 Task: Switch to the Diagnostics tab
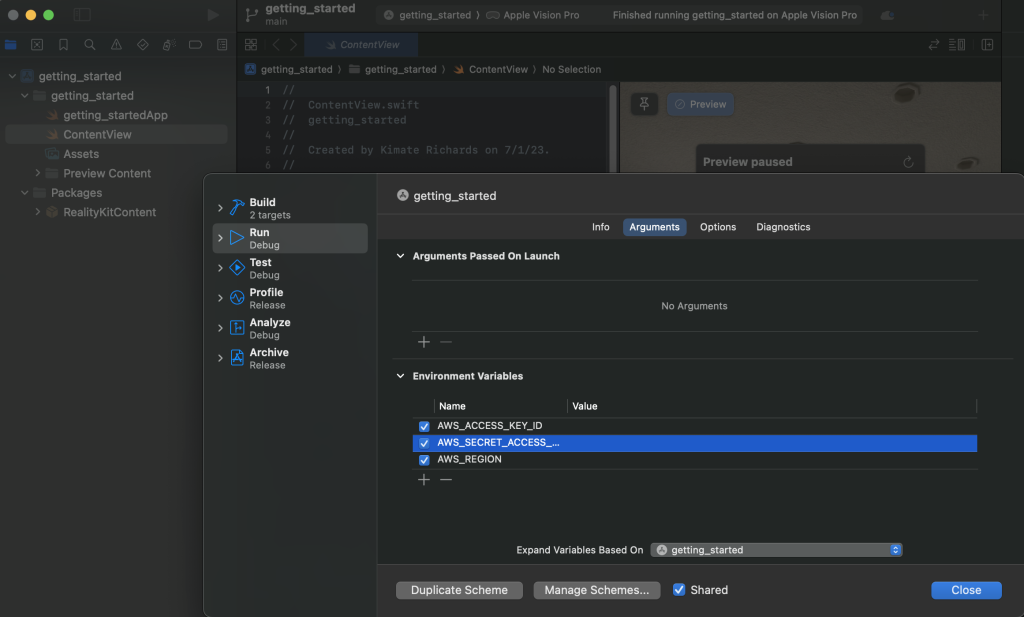pos(783,227)
